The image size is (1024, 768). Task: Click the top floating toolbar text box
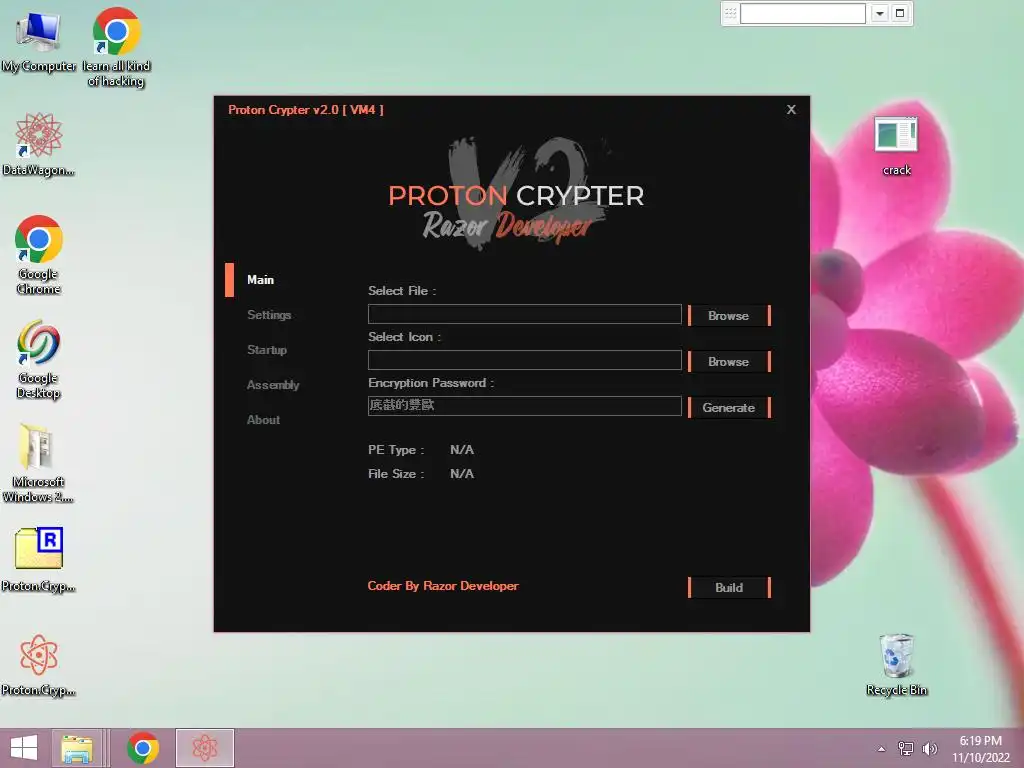point(803,13)
